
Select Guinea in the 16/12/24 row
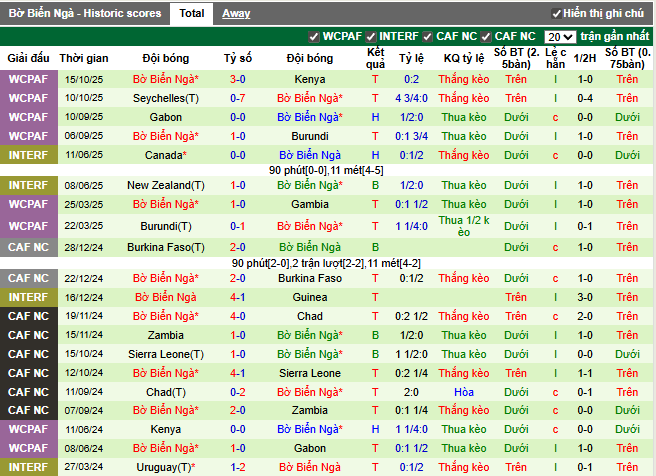pos(310,297)
